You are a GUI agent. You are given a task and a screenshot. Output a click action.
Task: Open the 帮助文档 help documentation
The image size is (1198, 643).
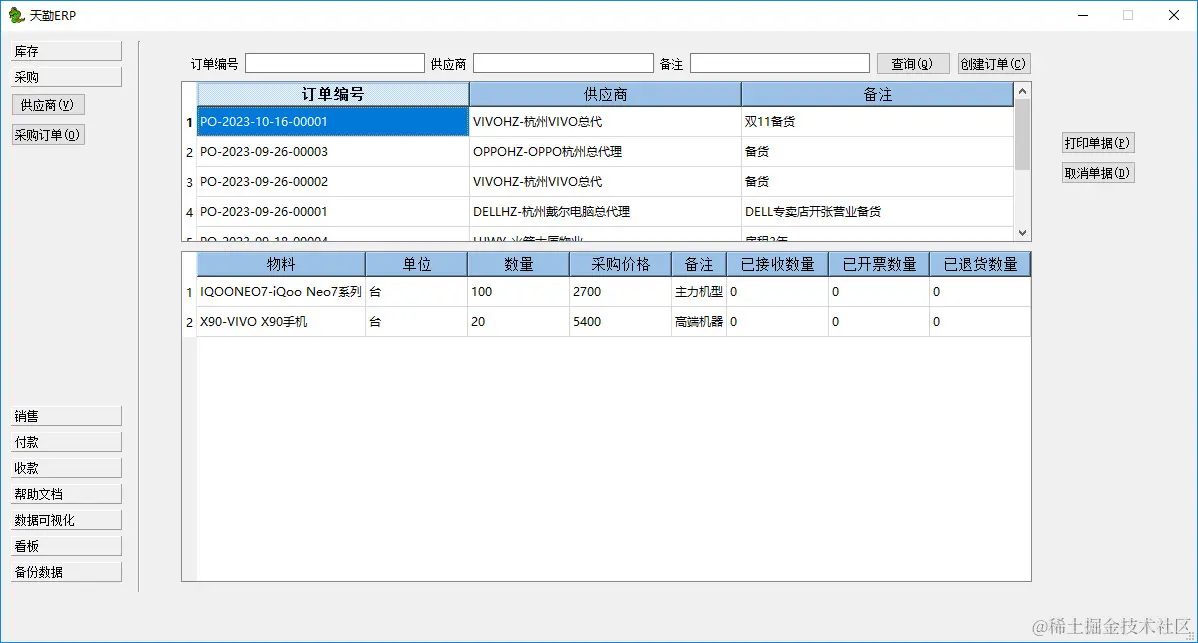(x=65, y=493)
